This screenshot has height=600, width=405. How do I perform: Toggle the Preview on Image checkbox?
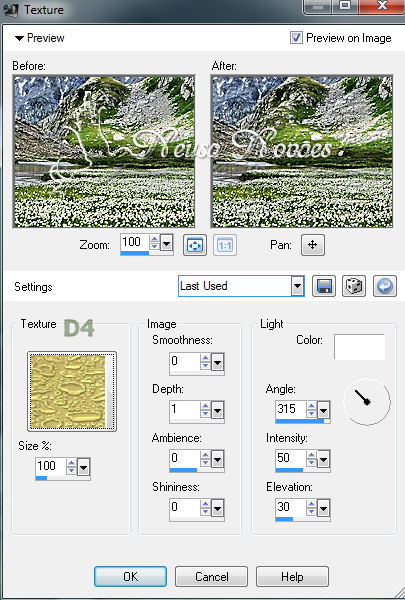[x=296, y=38]
